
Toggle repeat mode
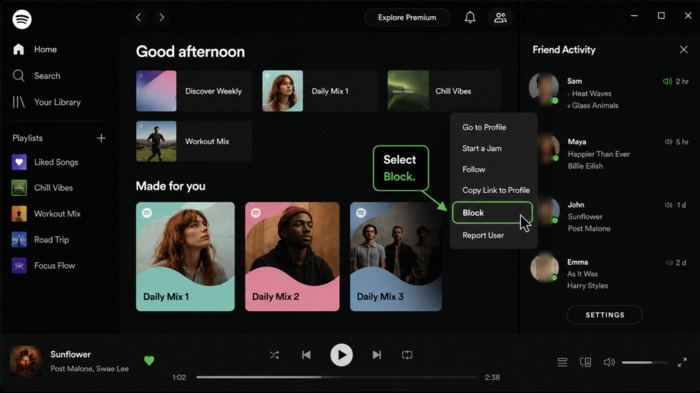tap(407, 355)
